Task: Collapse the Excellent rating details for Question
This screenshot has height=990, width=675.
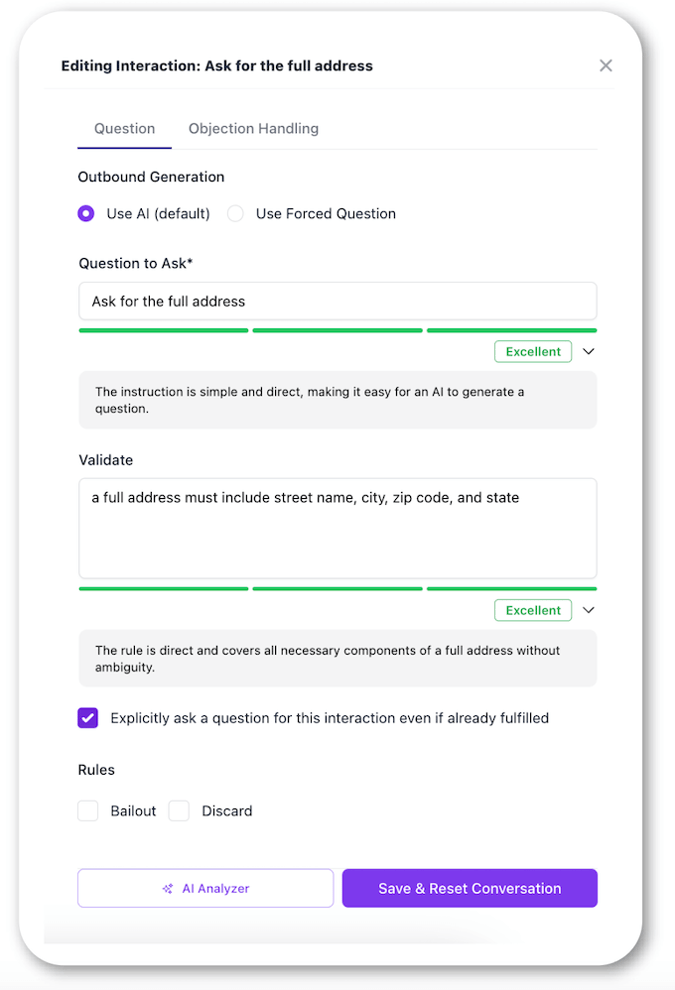Action: coord(589,351)
